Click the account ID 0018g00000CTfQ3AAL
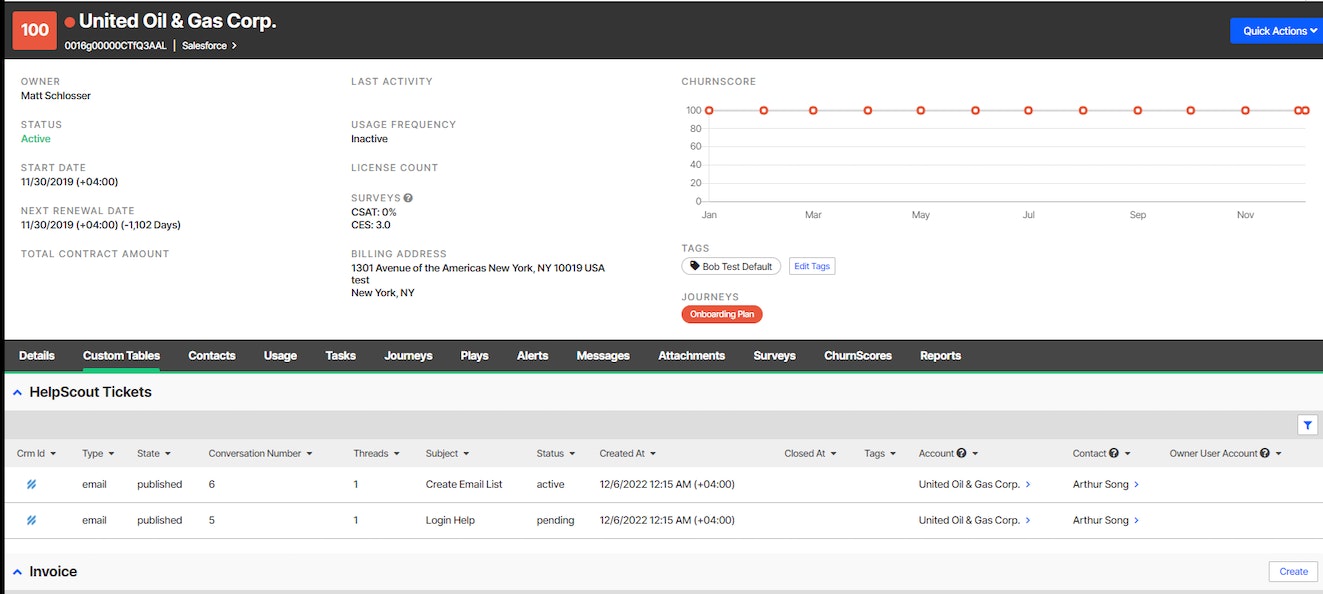Viewport: 1323px width, 594px height. (x=115, y=45)
